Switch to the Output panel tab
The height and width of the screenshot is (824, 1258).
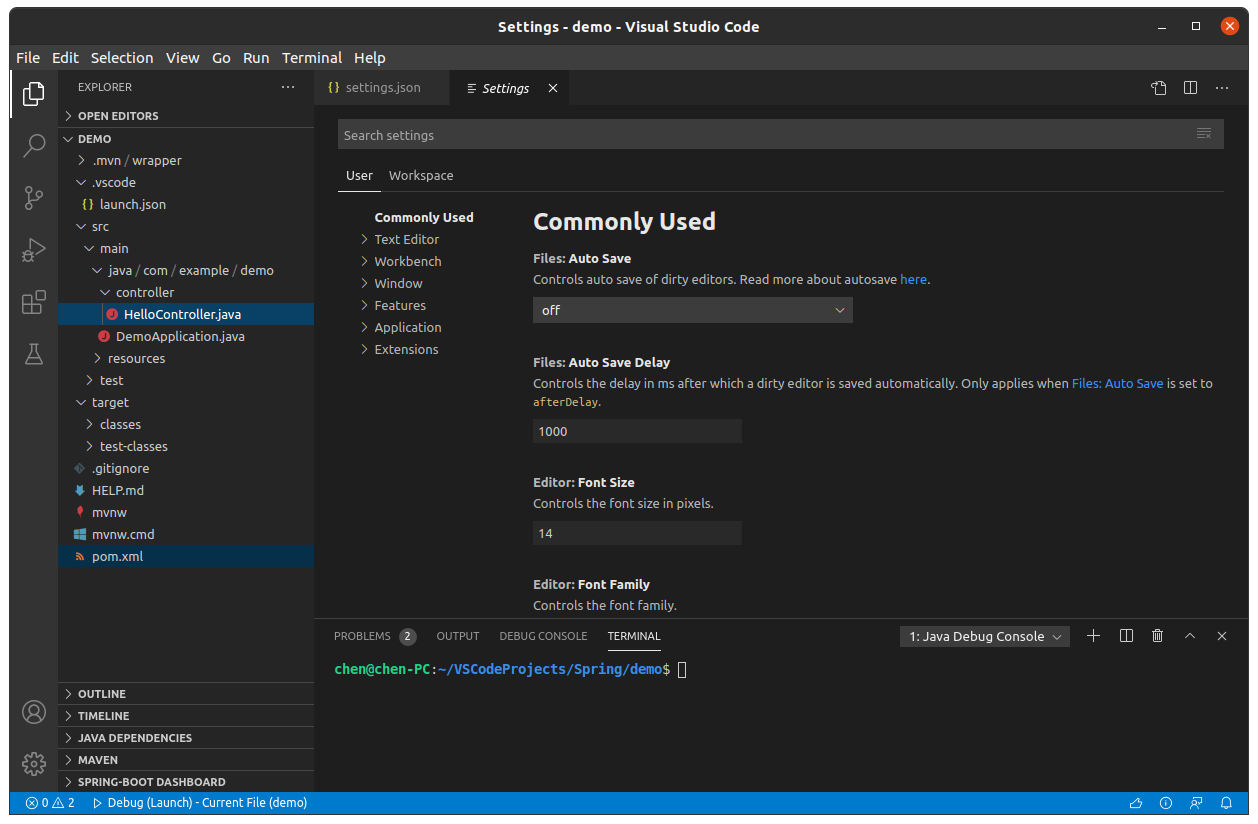pyautogui.click(x=458, y=636)
